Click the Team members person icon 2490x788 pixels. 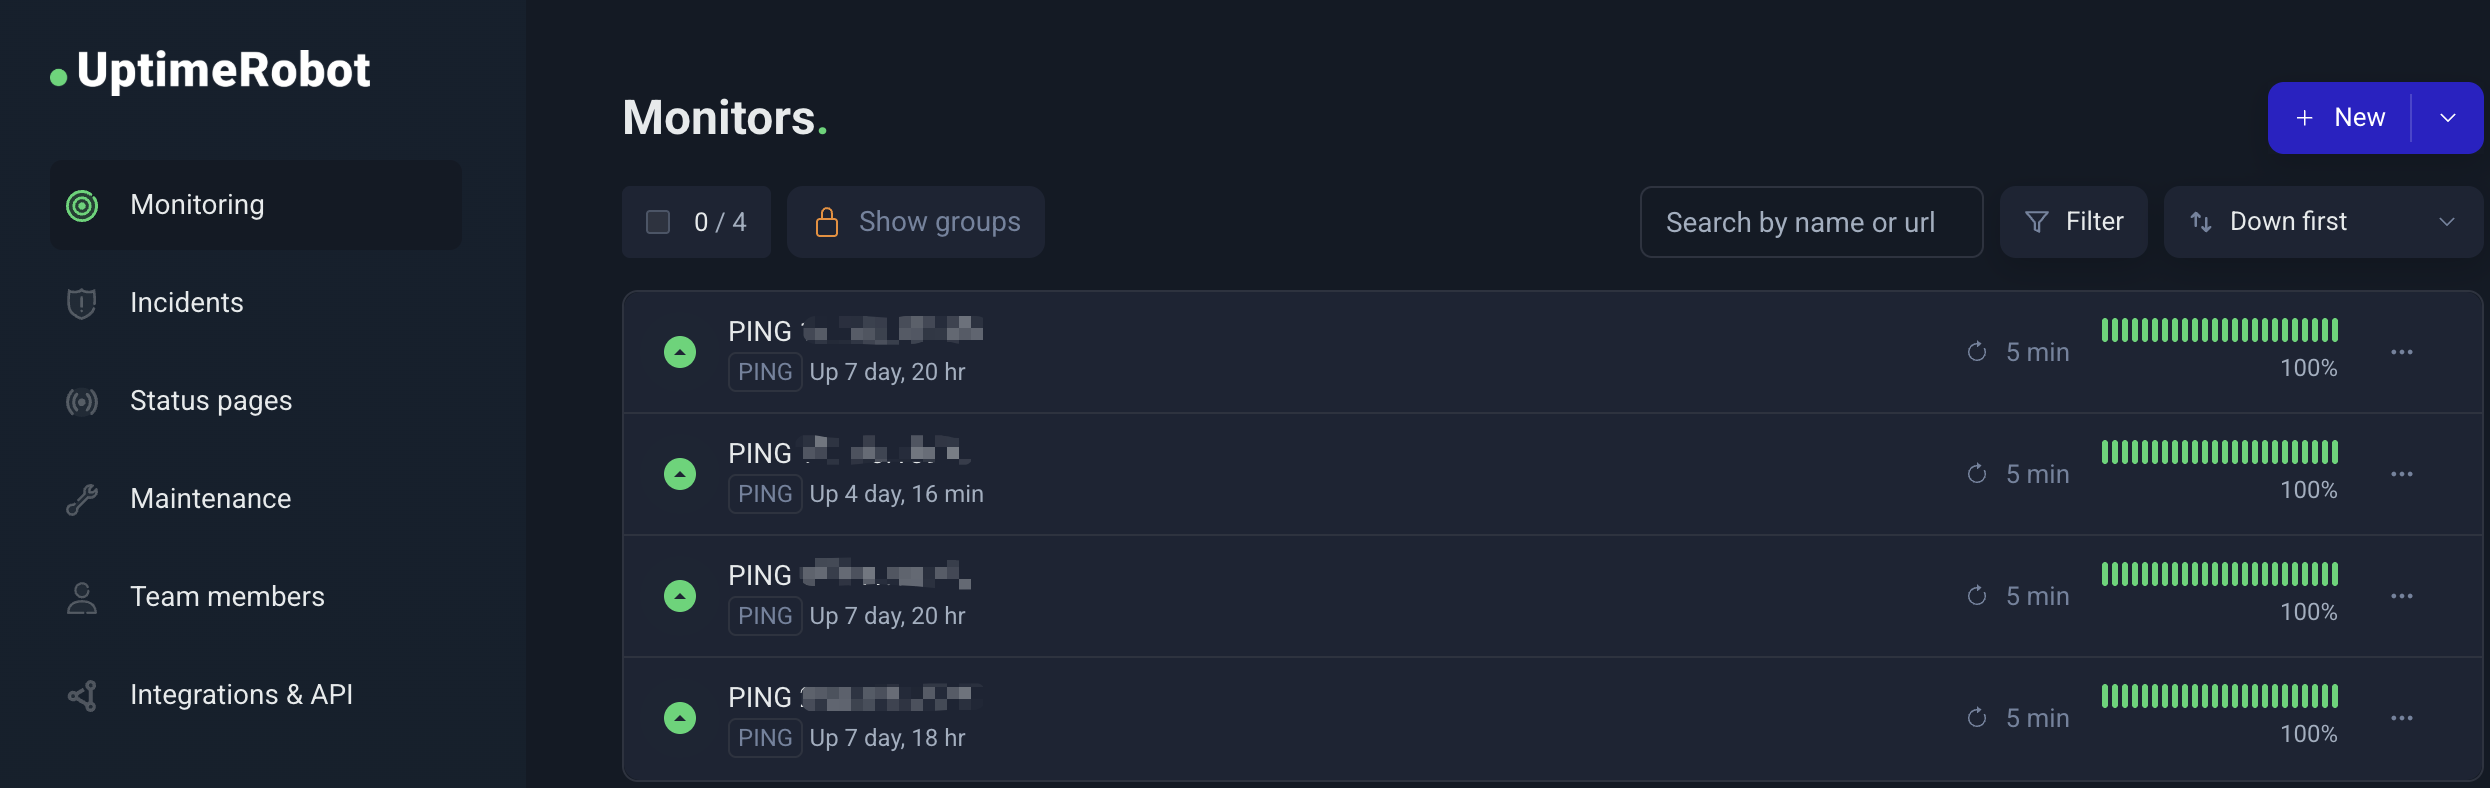pos(82,598)
